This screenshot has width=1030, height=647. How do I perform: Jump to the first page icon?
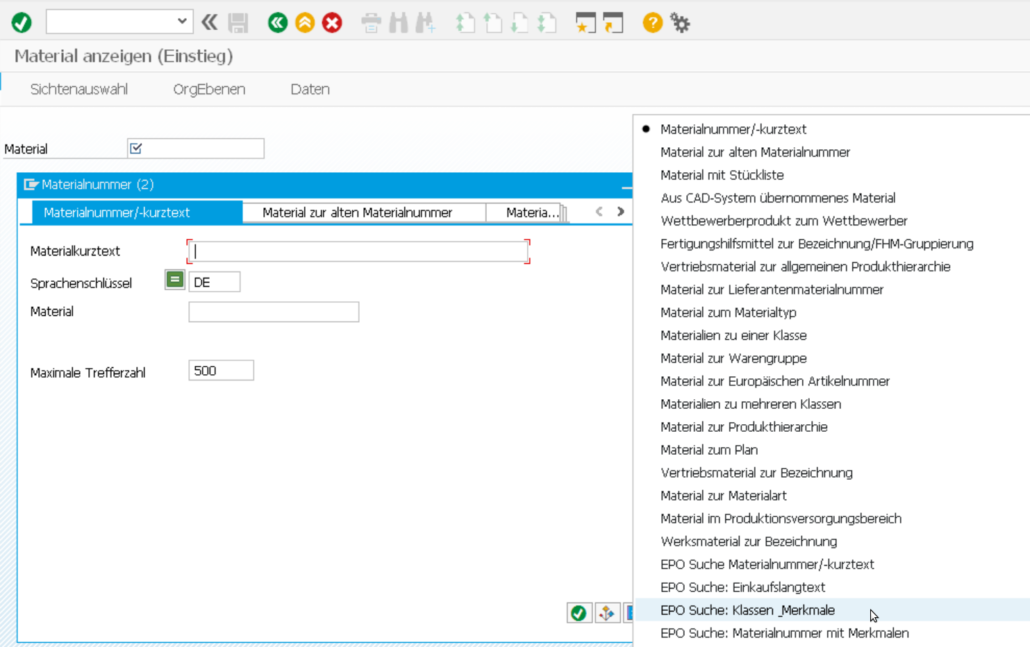[465, 23]
